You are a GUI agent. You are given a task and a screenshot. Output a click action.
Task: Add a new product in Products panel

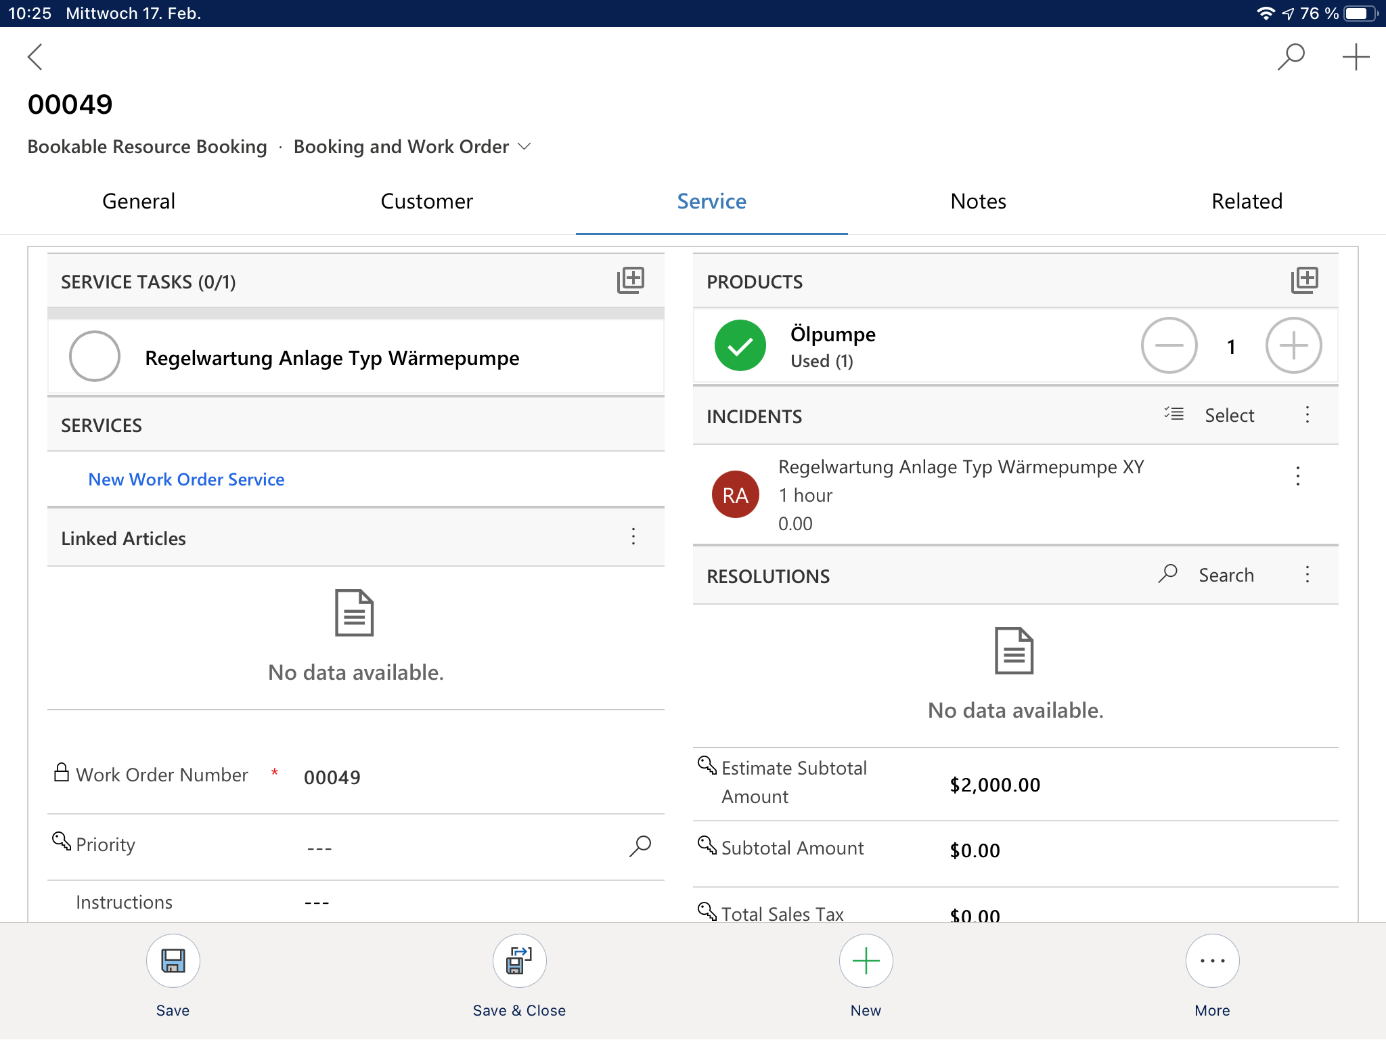pos(1304,280)
